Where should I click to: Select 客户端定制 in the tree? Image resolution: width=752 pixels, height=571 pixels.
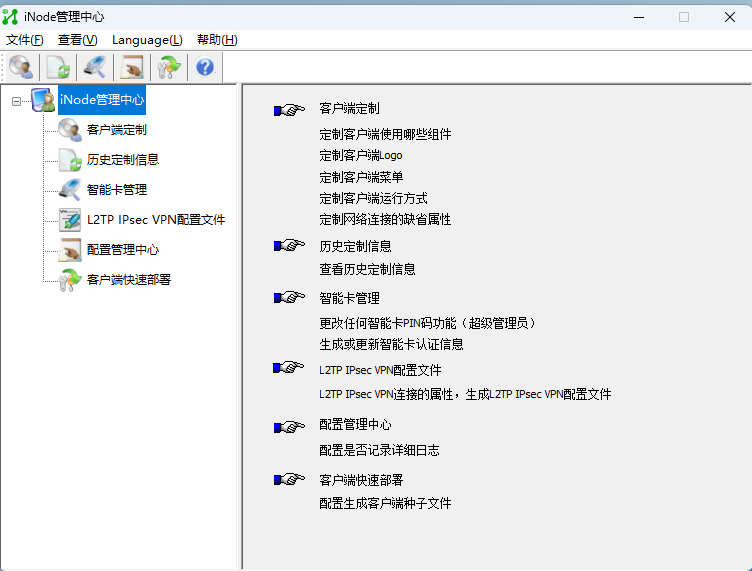[117, 130]
